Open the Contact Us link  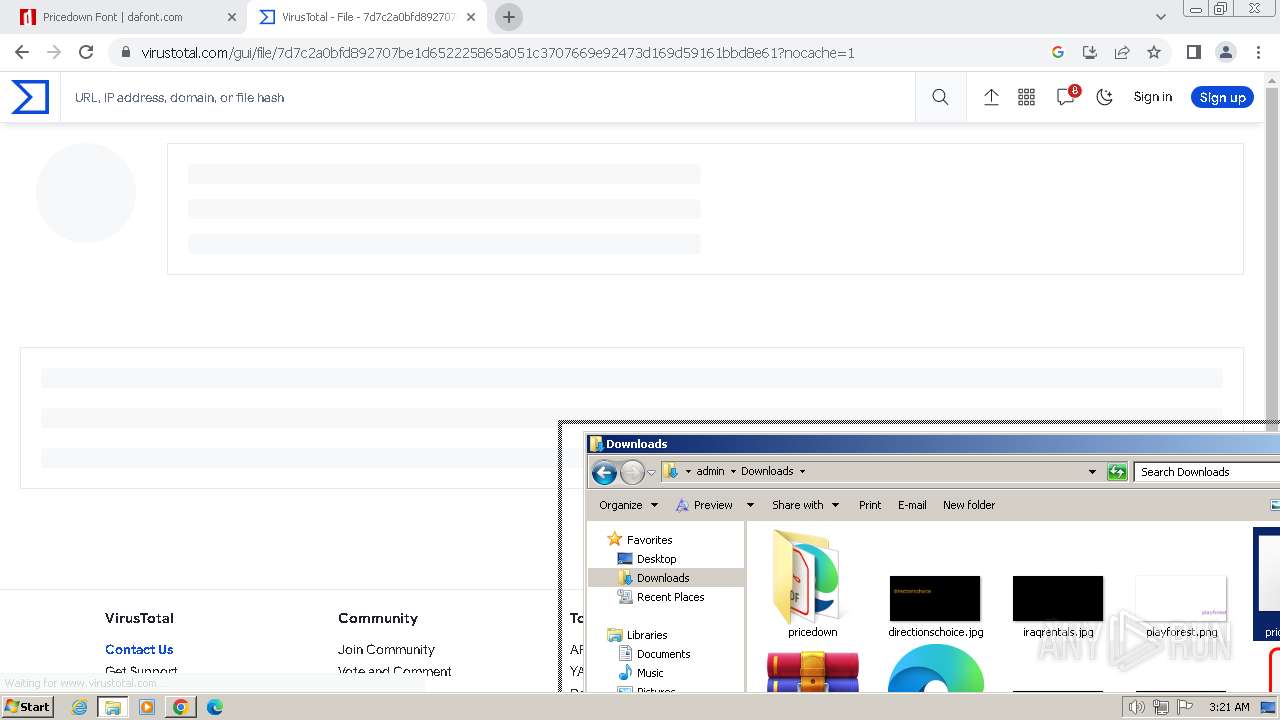tap(139, 649)
